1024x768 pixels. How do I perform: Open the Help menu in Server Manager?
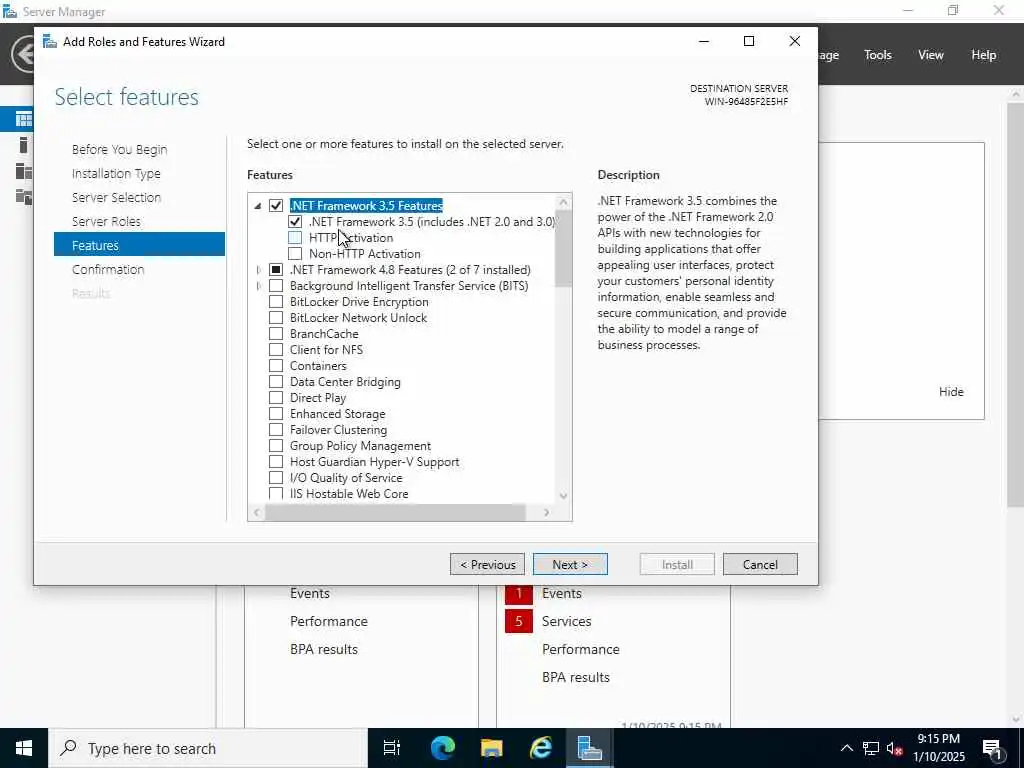tap(984, 55)
